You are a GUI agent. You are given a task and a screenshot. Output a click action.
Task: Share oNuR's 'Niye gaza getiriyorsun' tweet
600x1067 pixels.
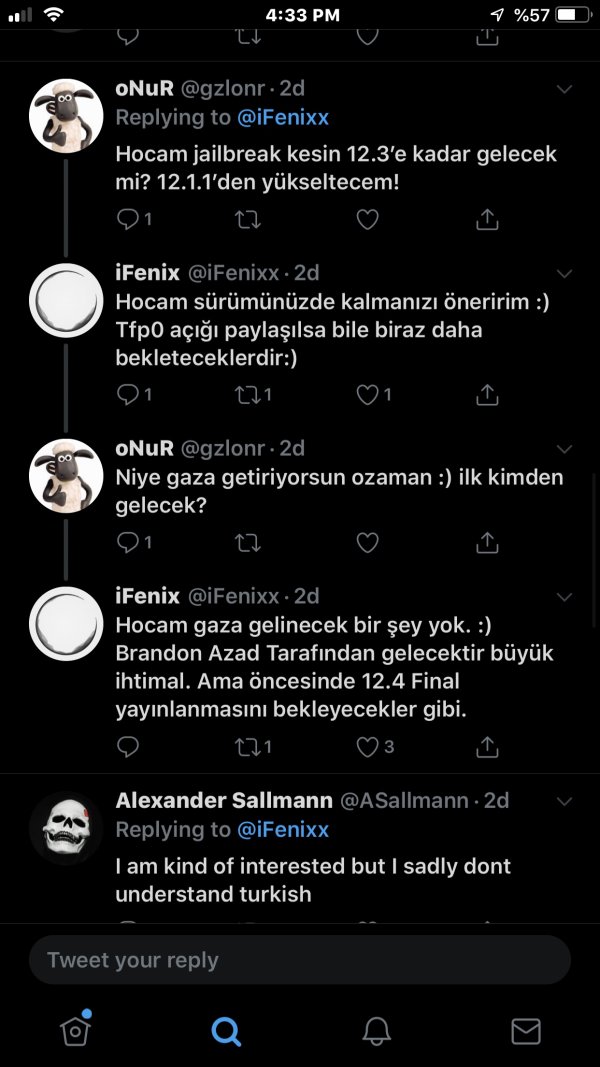pyautogui.click(x=487, y=542)
